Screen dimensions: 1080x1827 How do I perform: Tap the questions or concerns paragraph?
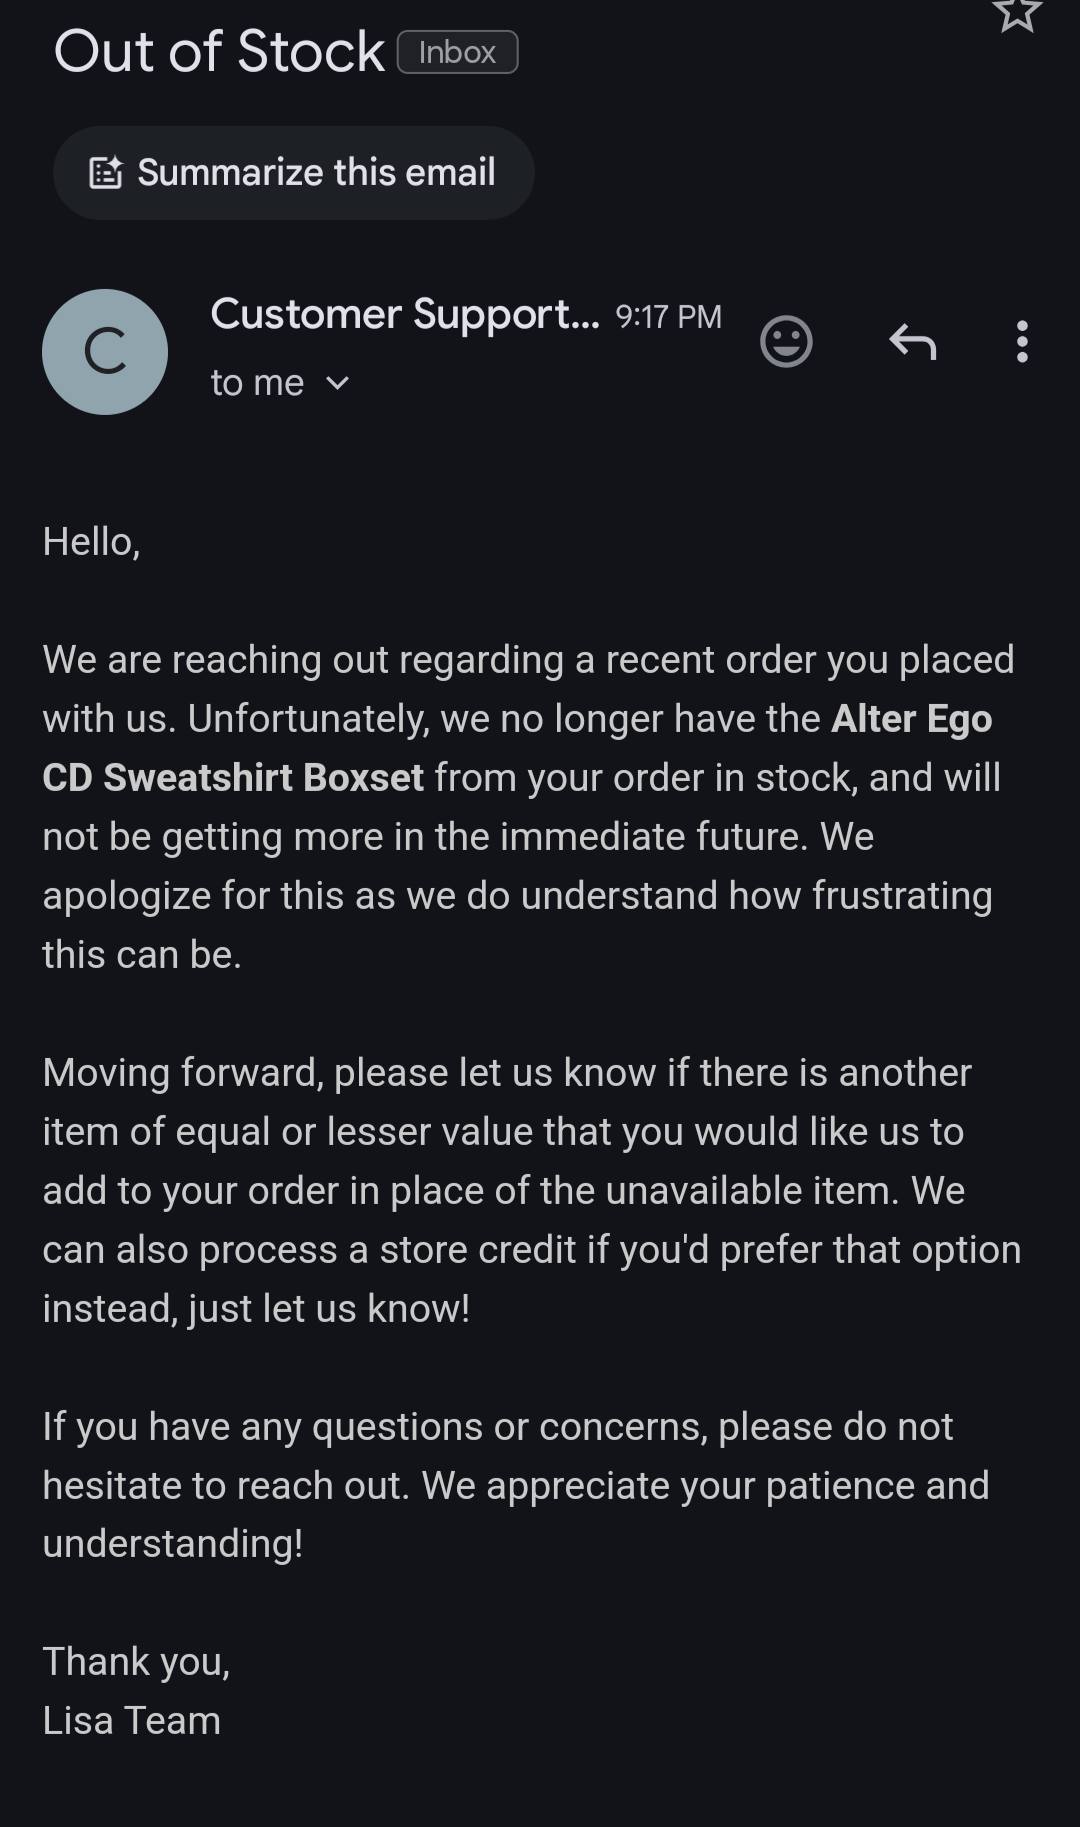[x=516, y=1485]
